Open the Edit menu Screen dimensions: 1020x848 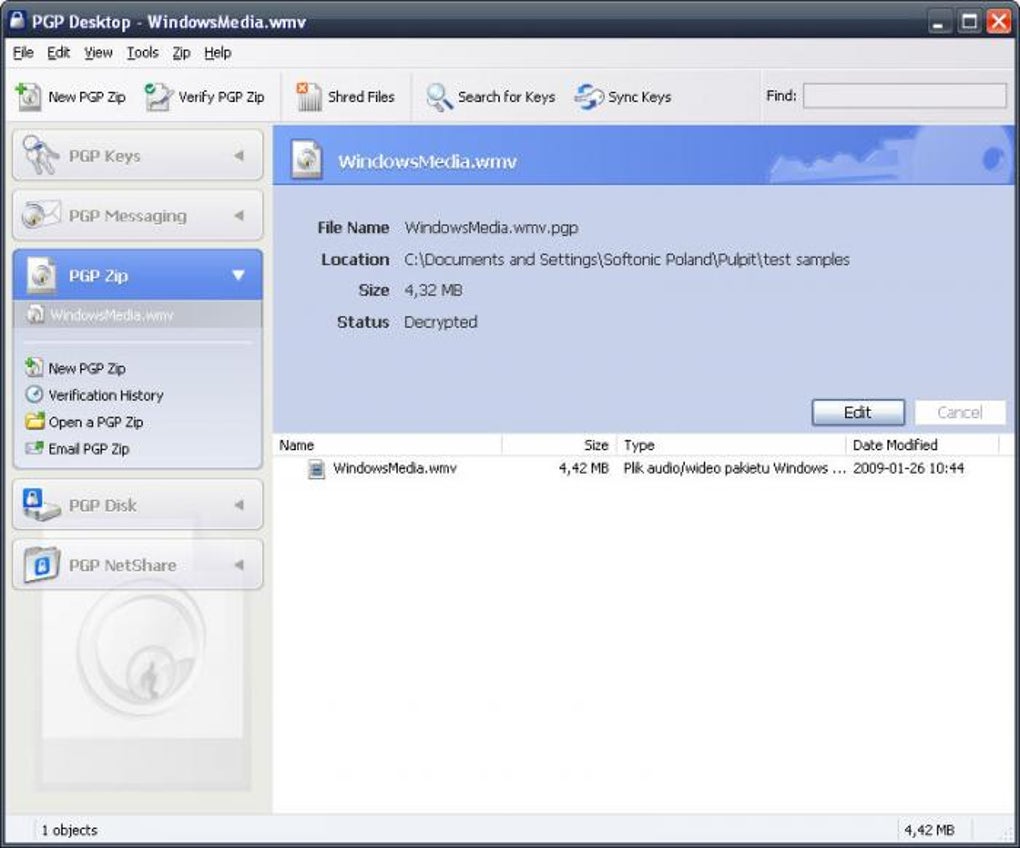pos(58,53)
